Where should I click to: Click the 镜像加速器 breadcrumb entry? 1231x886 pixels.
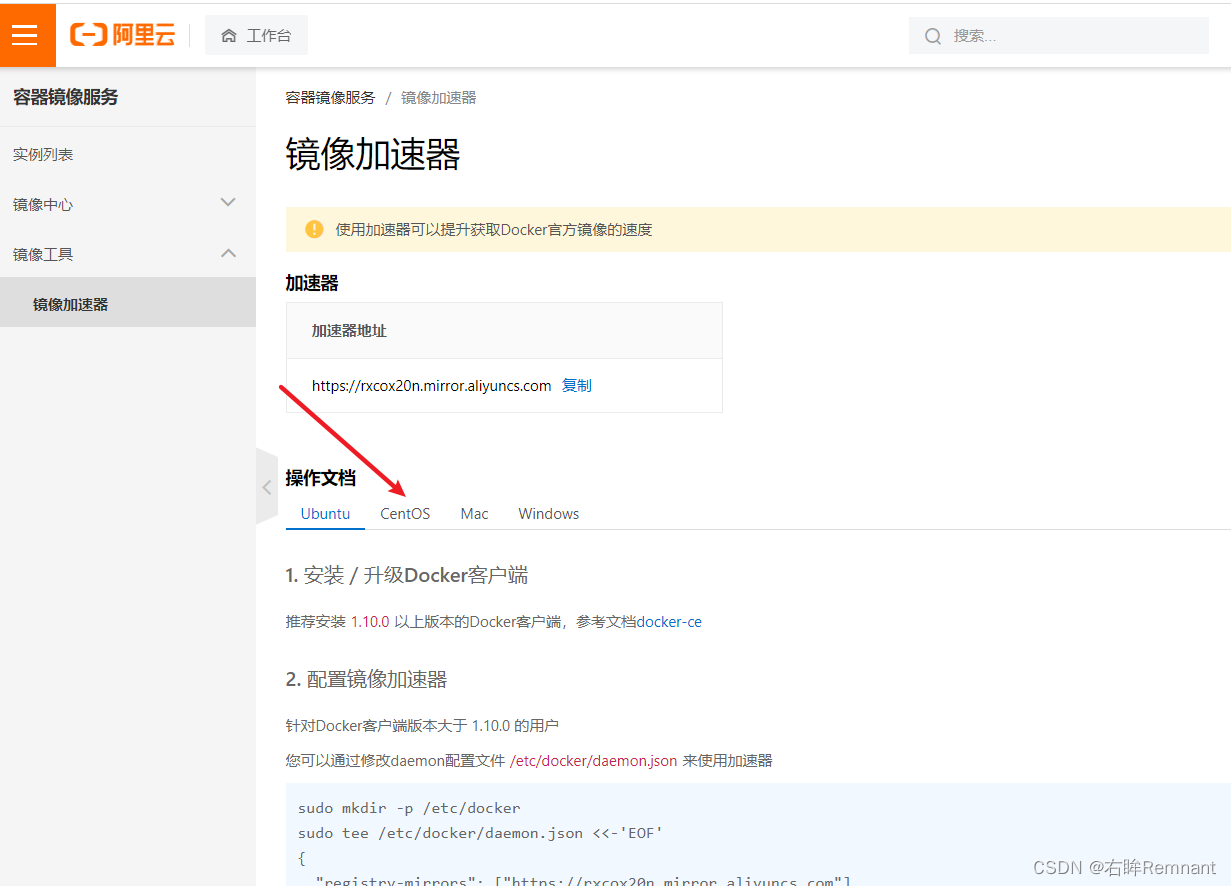[x=439, y=97]
